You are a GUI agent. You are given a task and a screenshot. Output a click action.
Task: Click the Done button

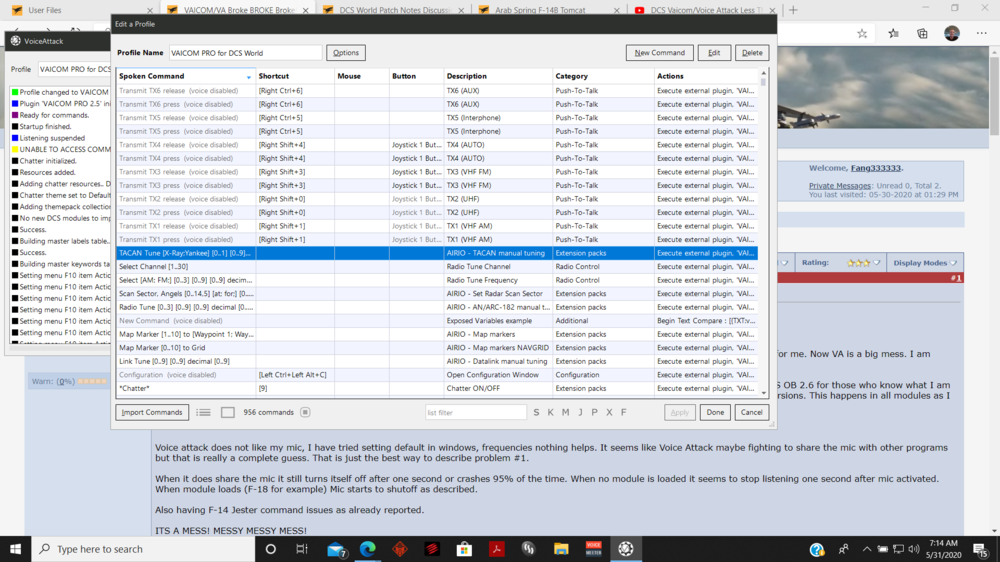[x=715, y=413]
